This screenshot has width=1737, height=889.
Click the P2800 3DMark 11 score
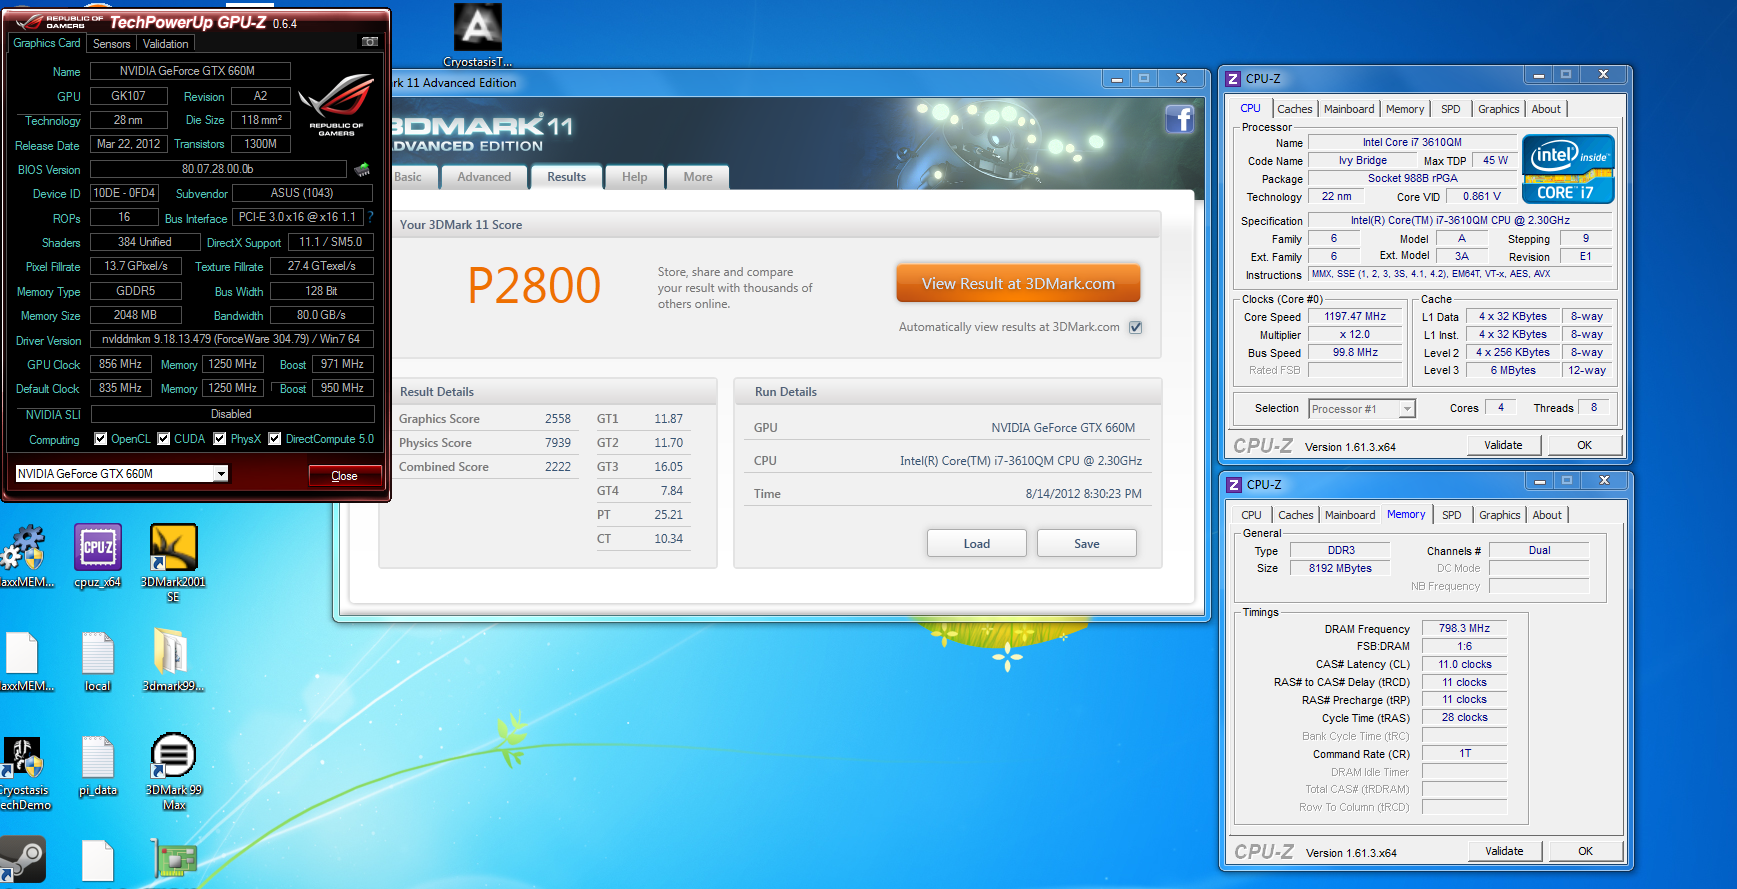click(534, 286)
